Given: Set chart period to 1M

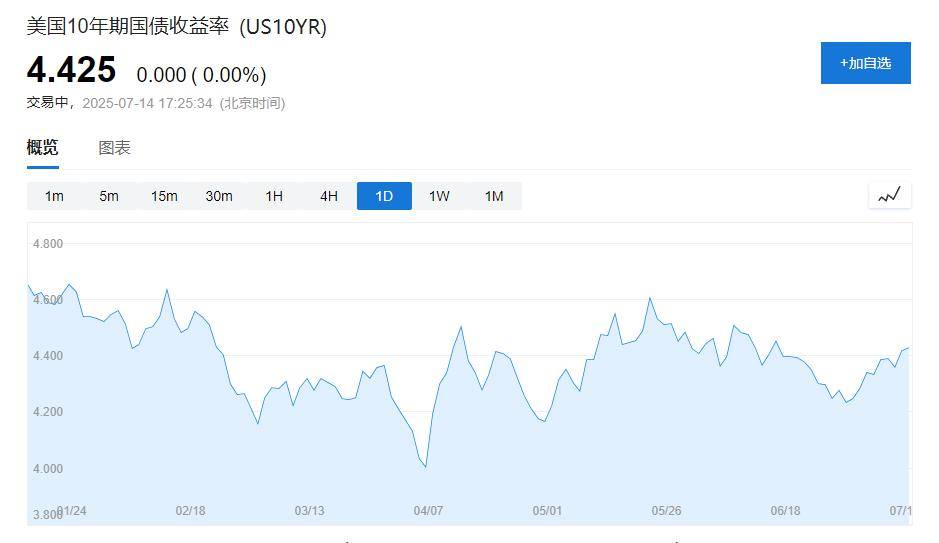Looking at the screenshot, I should point(494,196).
